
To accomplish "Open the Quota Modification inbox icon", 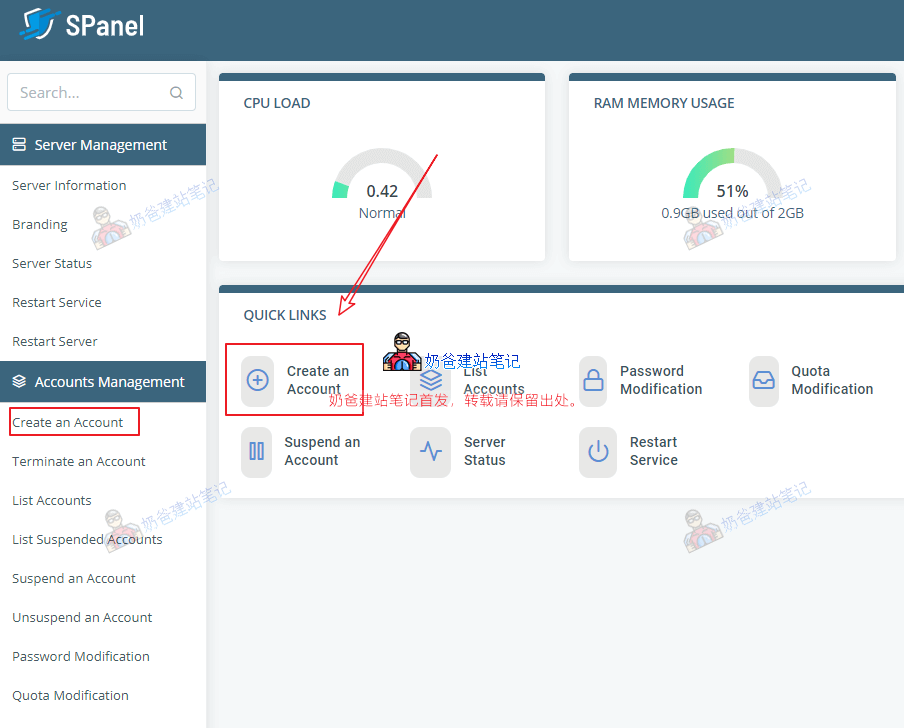I will [x=764, y=380].
